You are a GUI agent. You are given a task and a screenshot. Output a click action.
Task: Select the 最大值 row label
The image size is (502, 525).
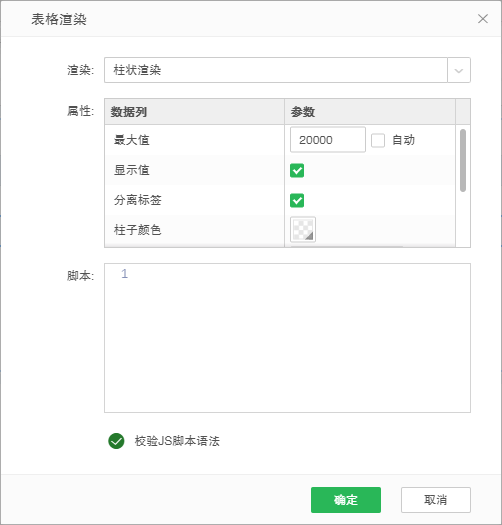coord(132,140)
